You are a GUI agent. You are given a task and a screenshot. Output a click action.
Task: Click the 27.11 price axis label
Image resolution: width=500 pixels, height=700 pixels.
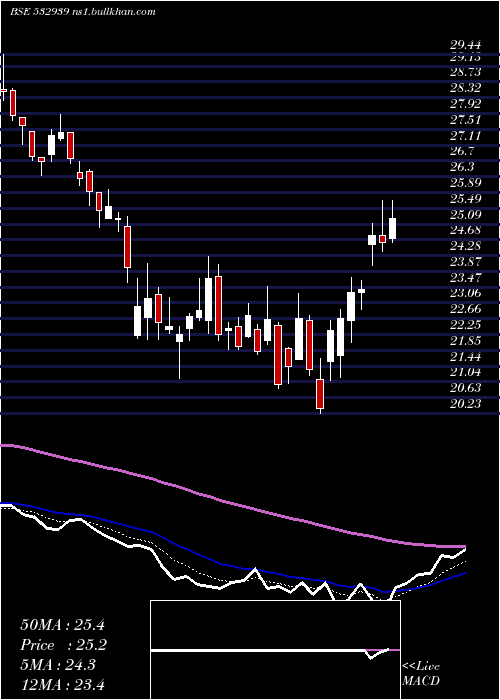pos(466,136)
